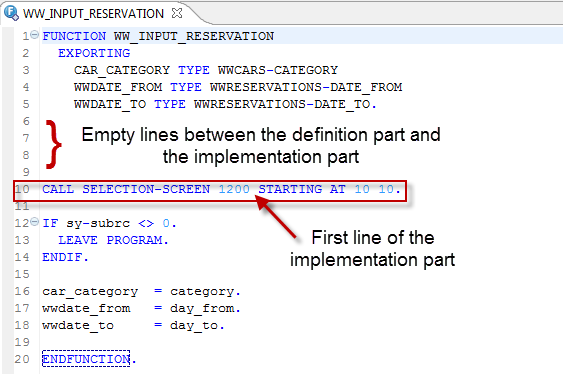
Task: Collapse the FUNCTION block at line 1
Action: tap(34, 35)
